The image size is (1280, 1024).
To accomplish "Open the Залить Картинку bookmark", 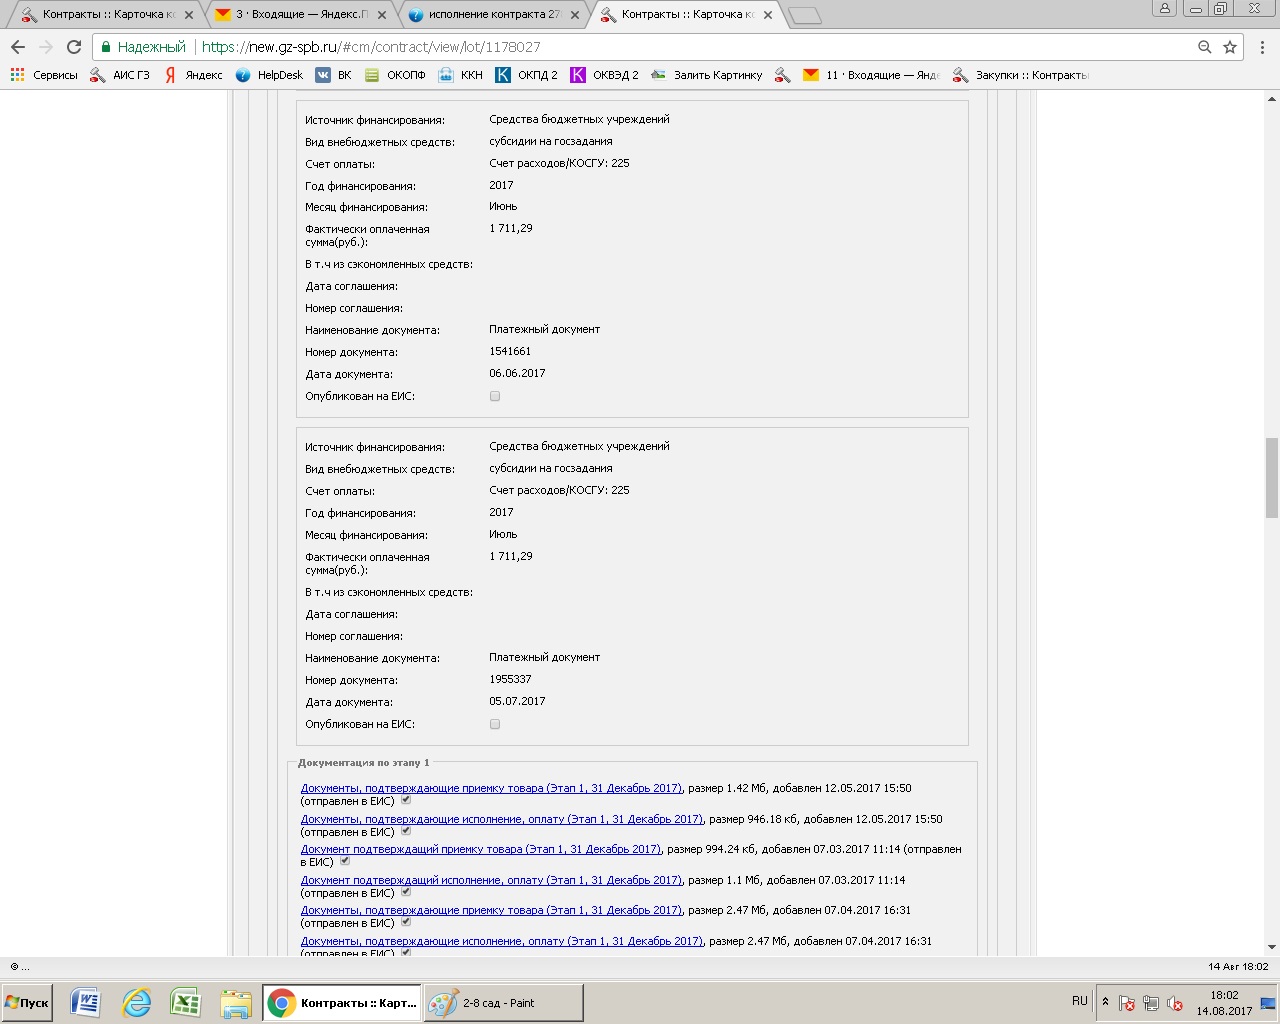I will 706,75.
